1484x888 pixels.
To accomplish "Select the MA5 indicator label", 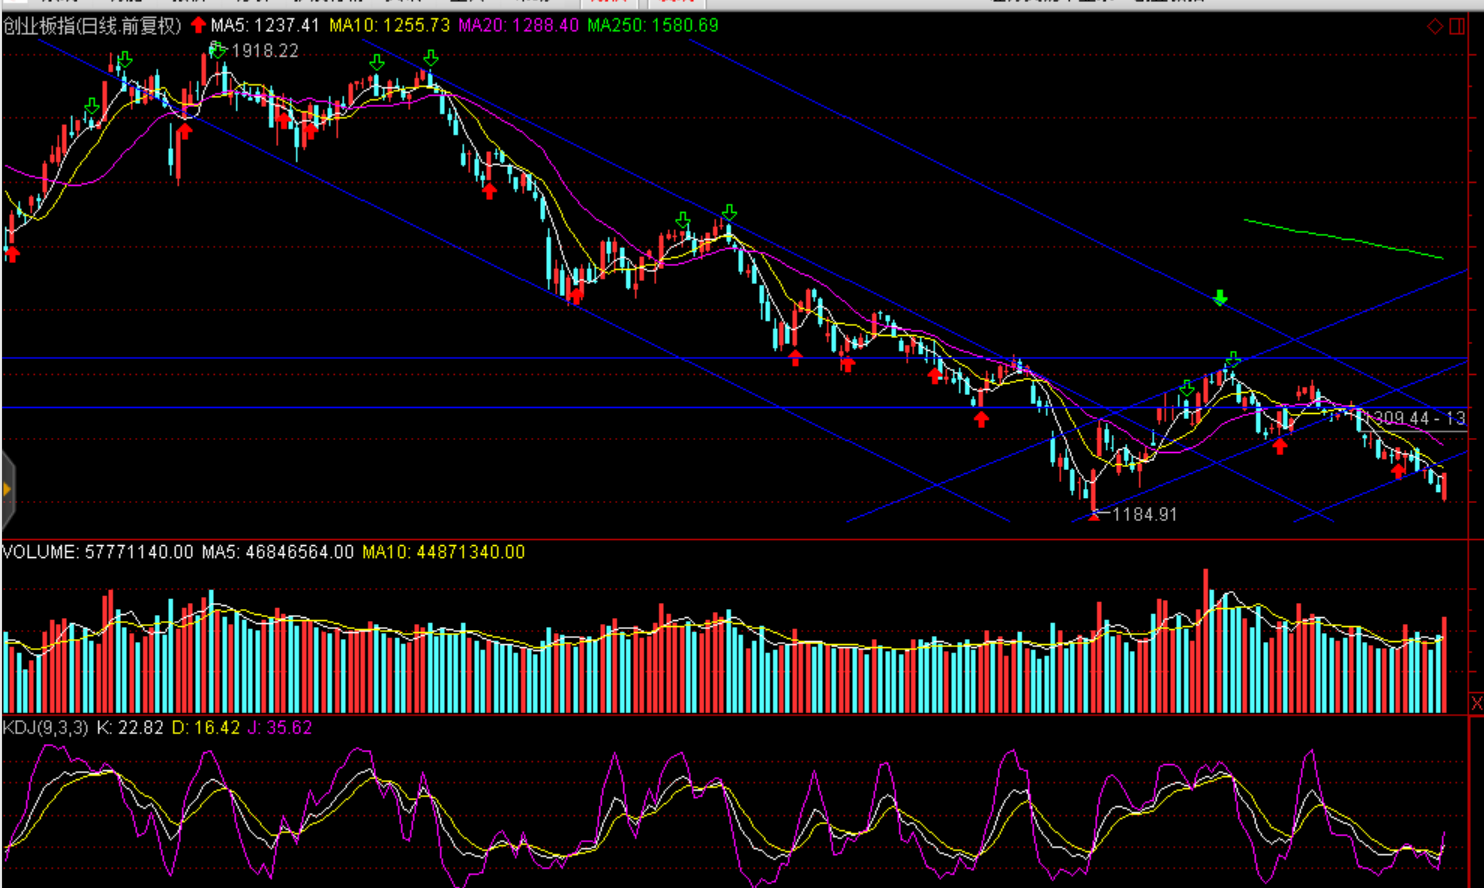I will pos(266,25).
